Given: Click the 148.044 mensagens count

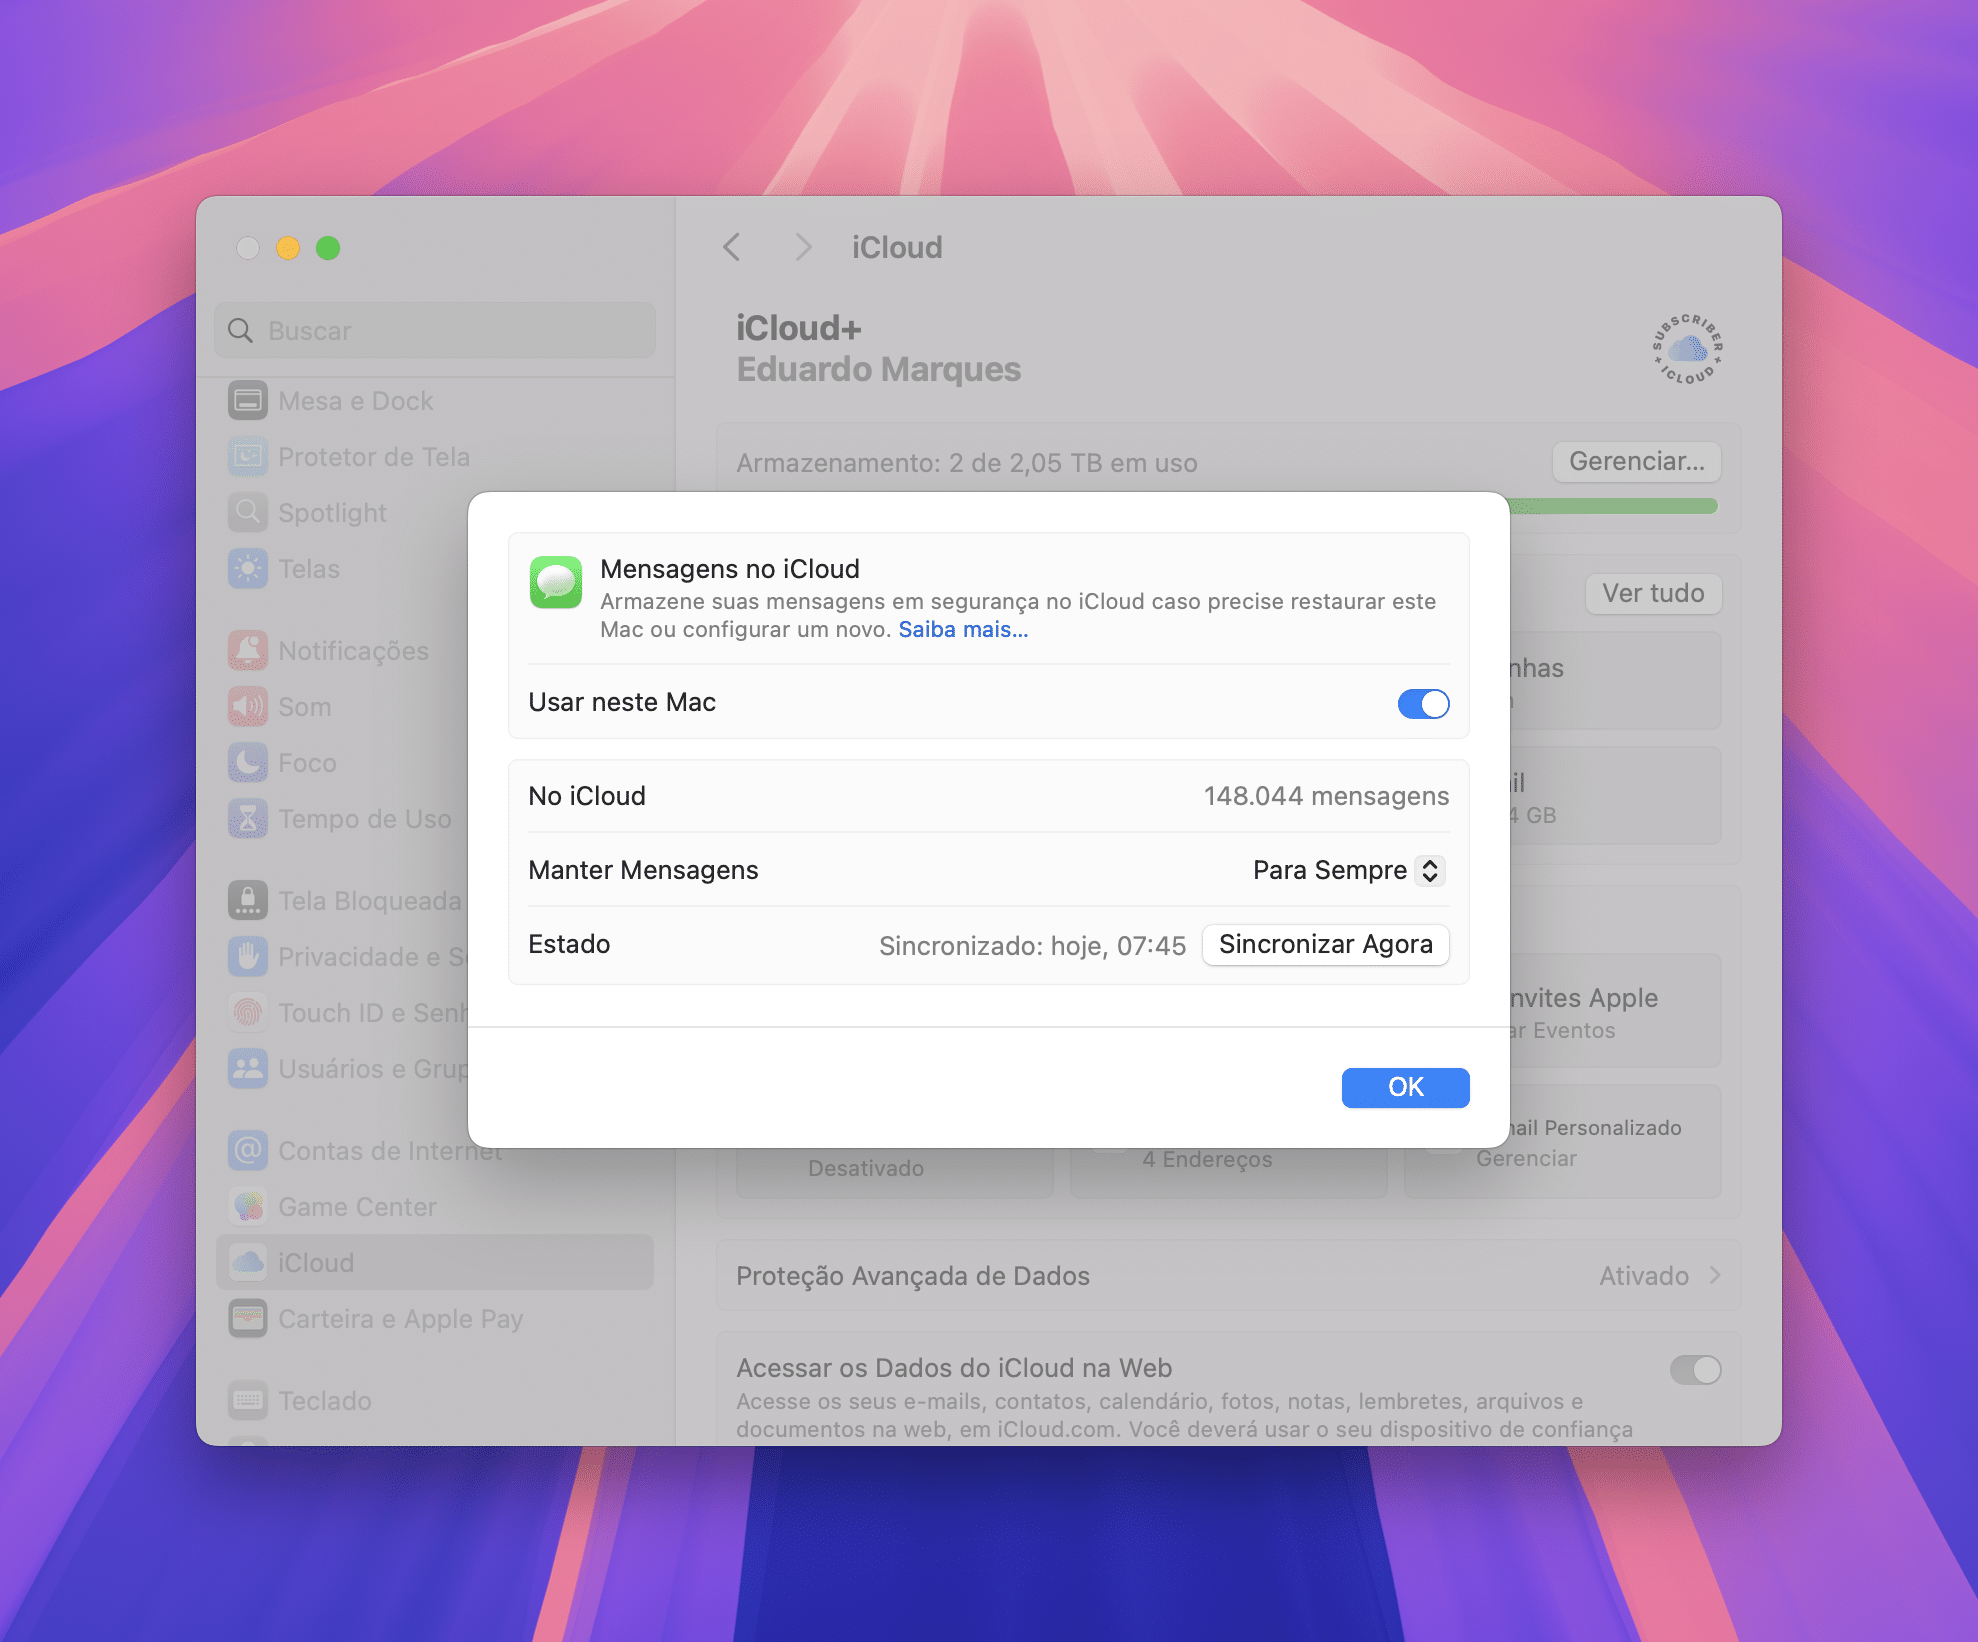Looking at the screenshot, I should 1326,796.
